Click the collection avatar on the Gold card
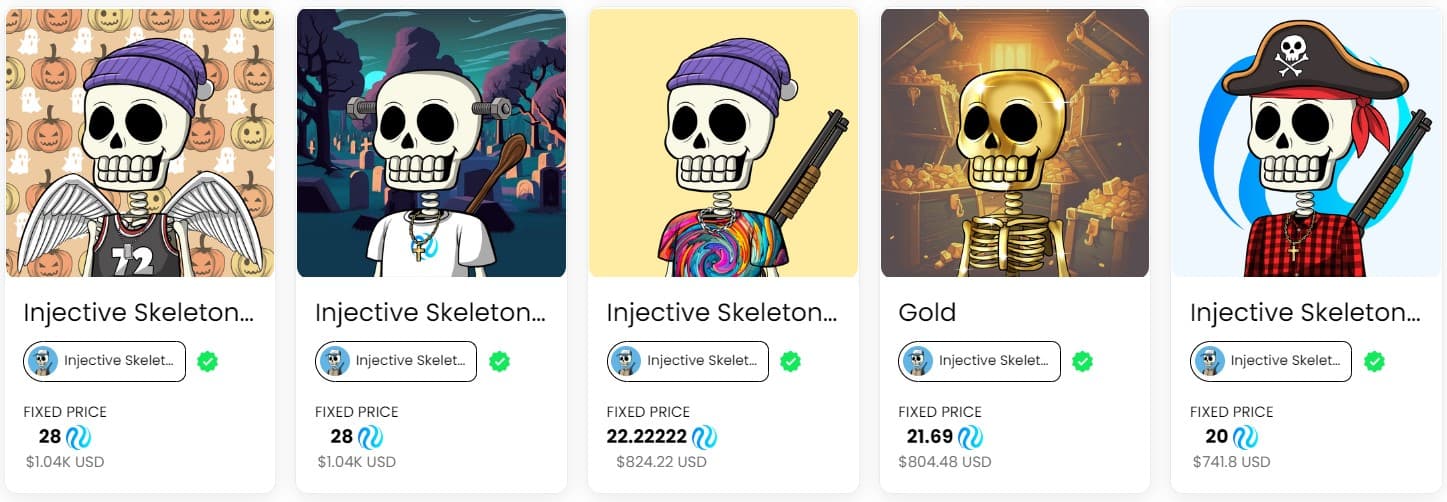 coord(917,361)
